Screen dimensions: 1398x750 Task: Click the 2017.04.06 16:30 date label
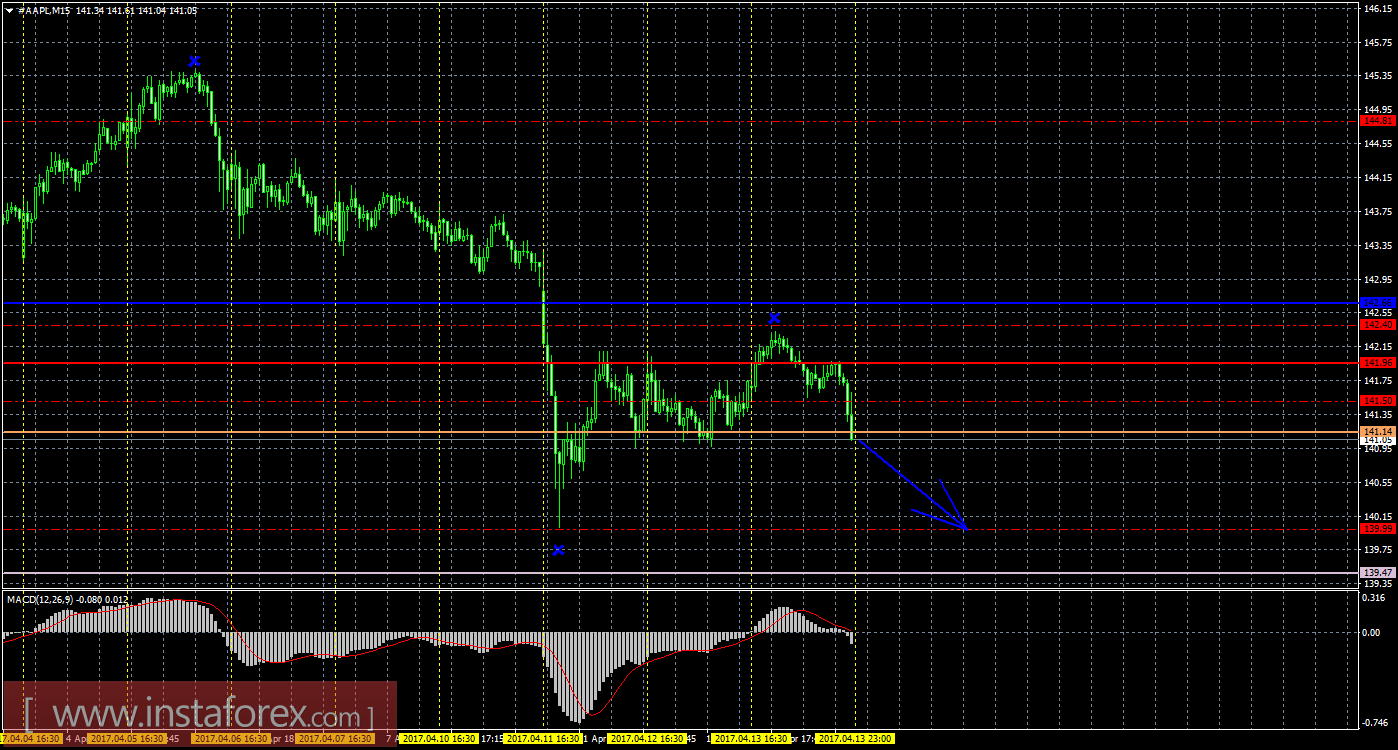[231, 739]
